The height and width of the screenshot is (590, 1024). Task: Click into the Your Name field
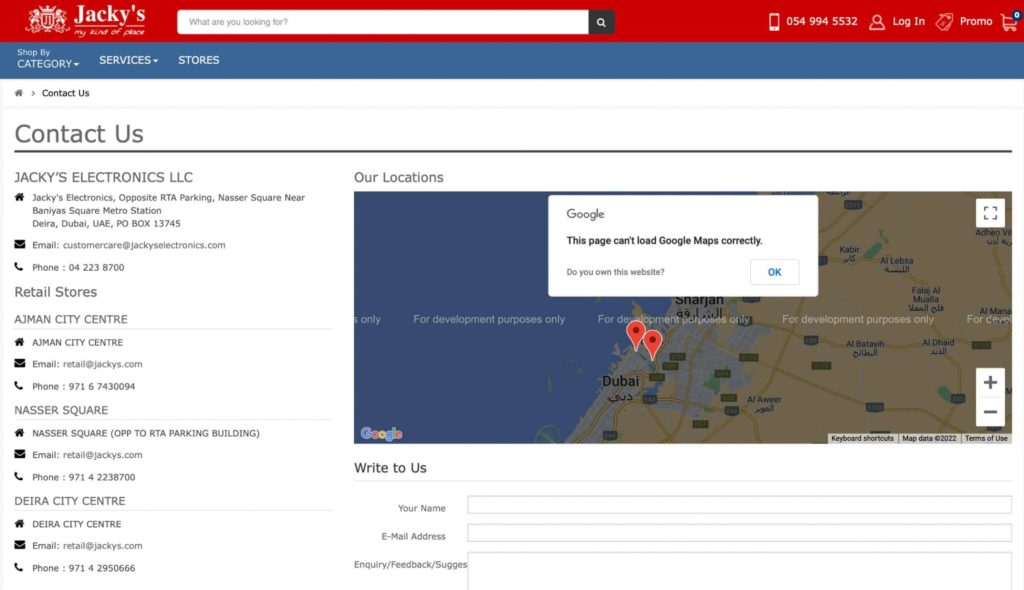click(x=739, y=504)
